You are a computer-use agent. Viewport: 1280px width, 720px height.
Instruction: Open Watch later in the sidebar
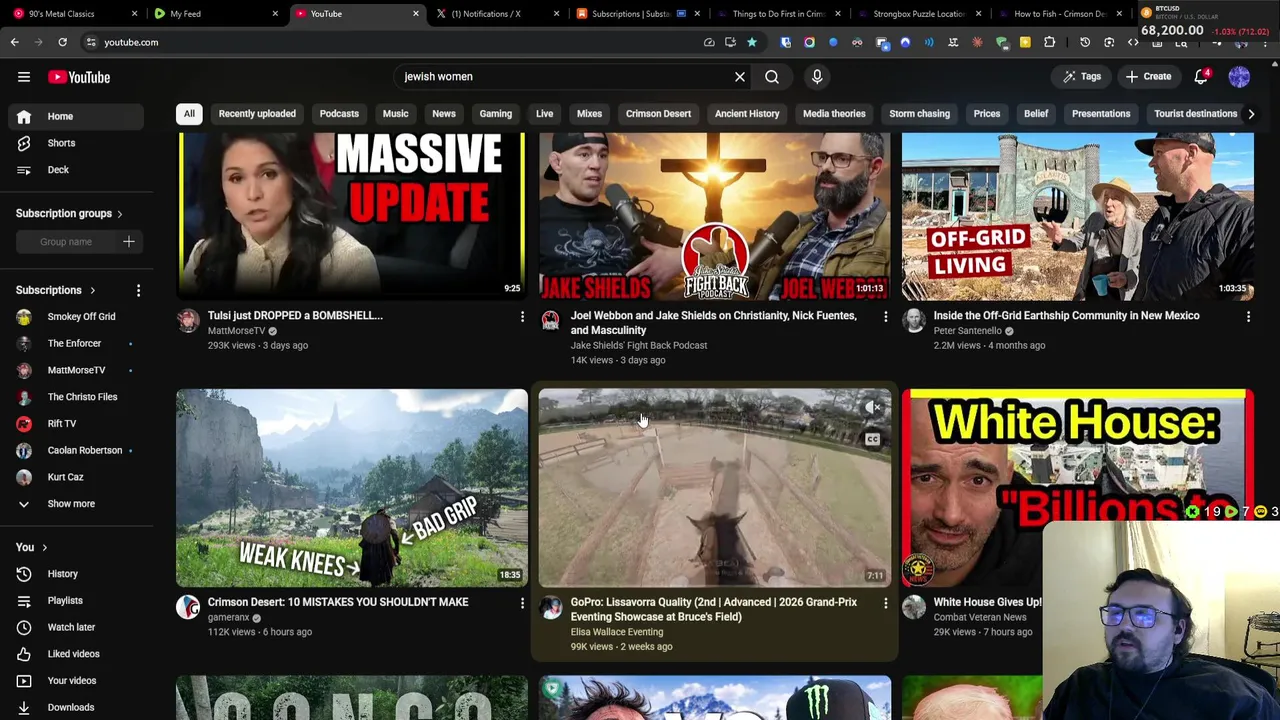click(76, 627)
